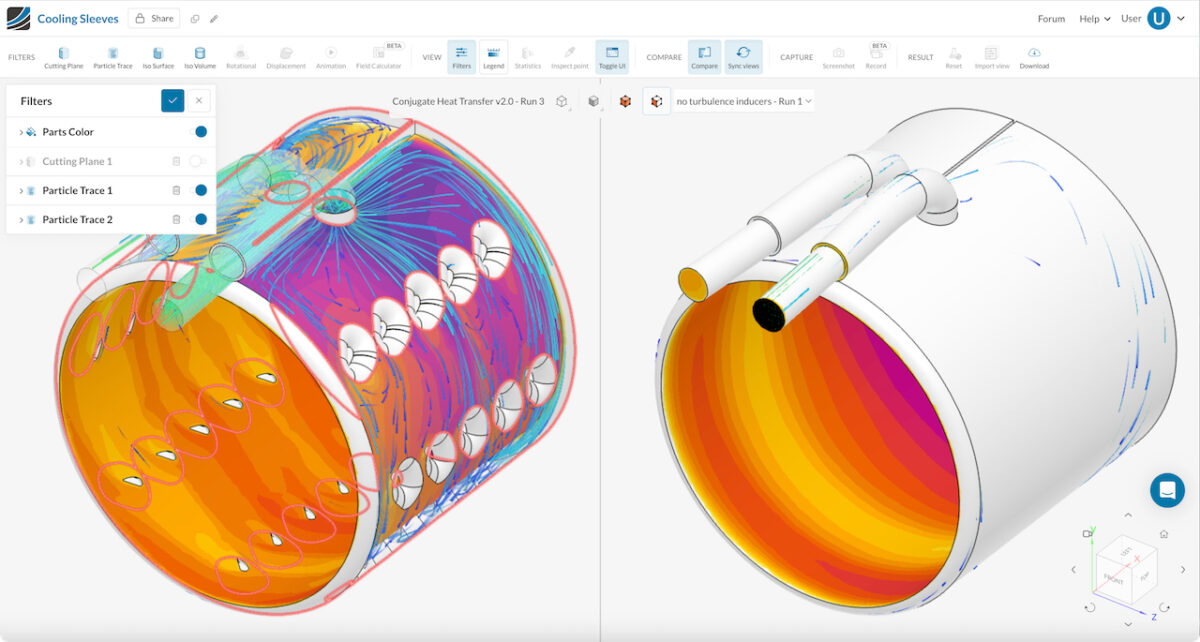The width and height of the screenshot is (1200, 642).
Task: Apply filters with checkmark button
Action: pos(172,100)
